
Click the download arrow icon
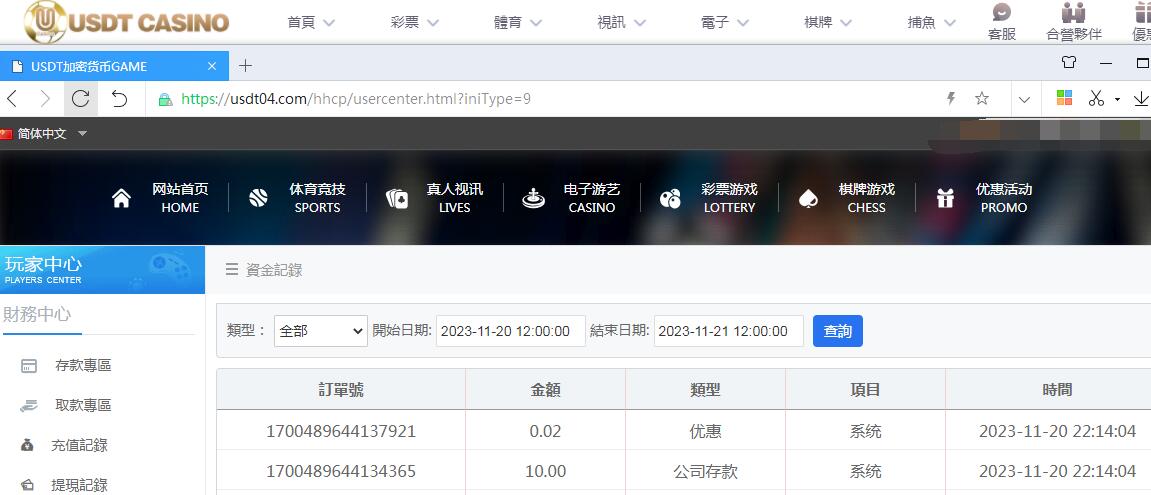(x=1141, y=98)
